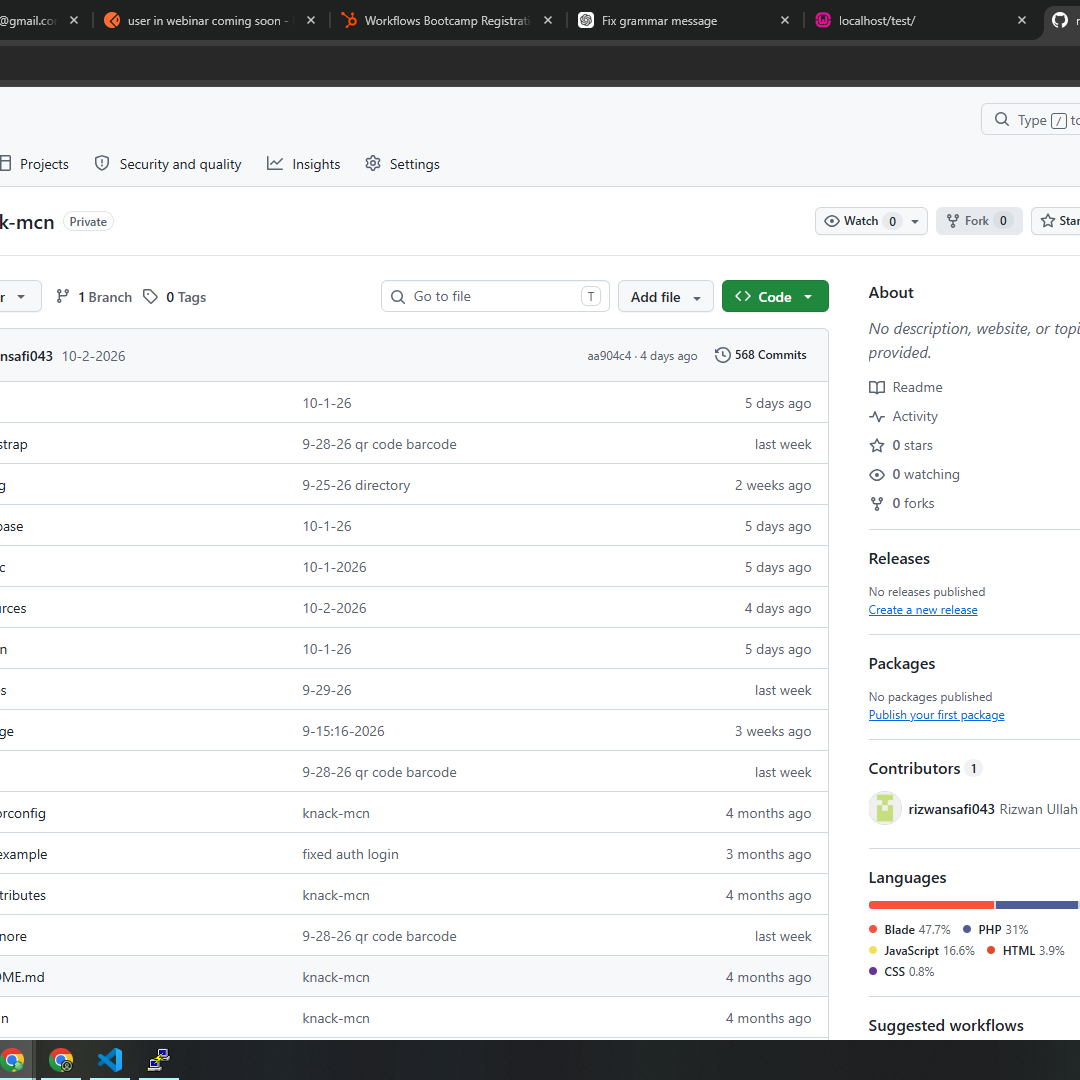Open the '9-25-26 directory' commit message

pyautogui.click(x=356, y=485)
